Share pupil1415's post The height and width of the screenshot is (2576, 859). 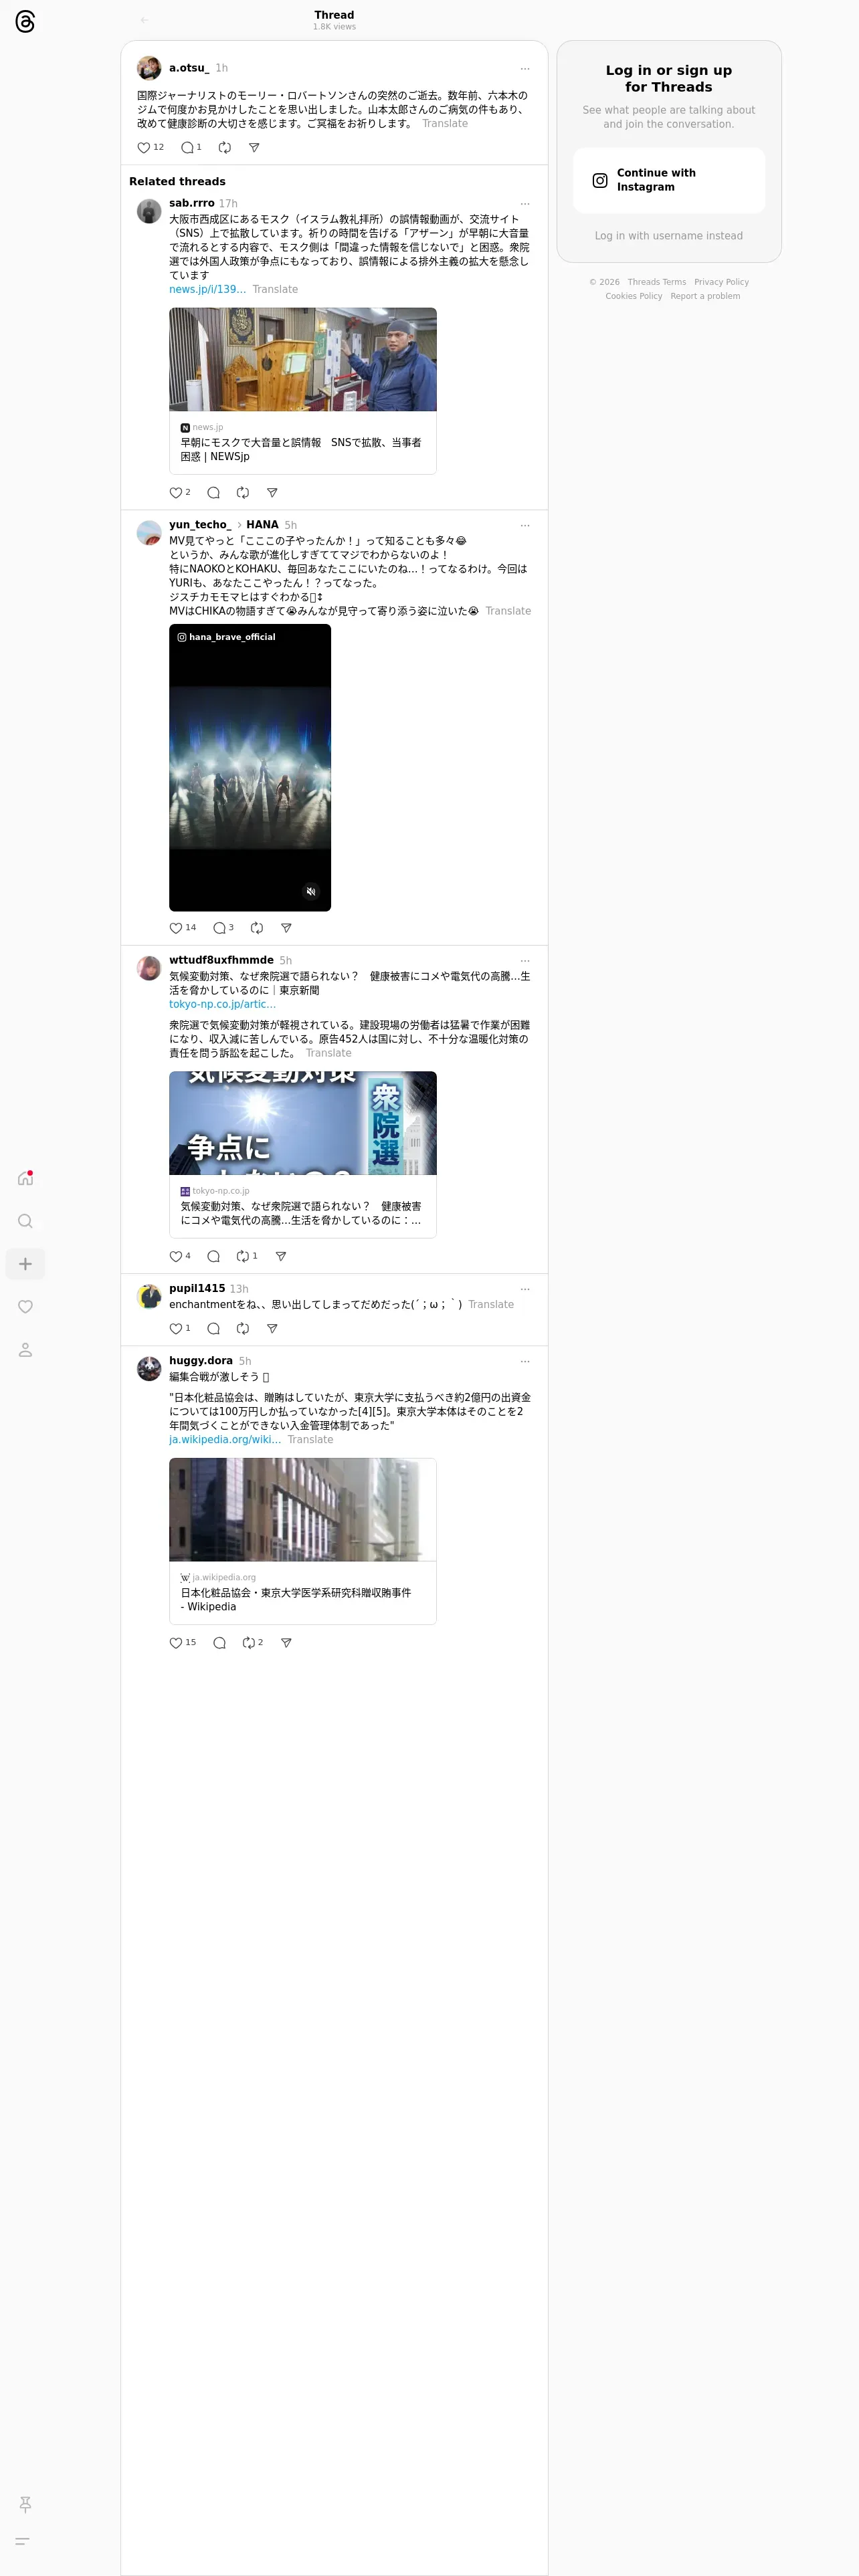pos(272,1329)
